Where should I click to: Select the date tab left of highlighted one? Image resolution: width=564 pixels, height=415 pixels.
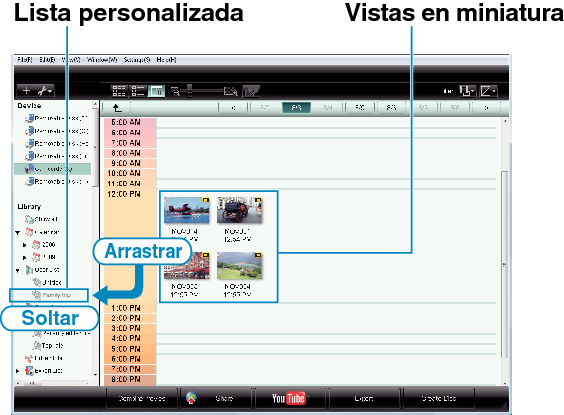pos(265,108)
